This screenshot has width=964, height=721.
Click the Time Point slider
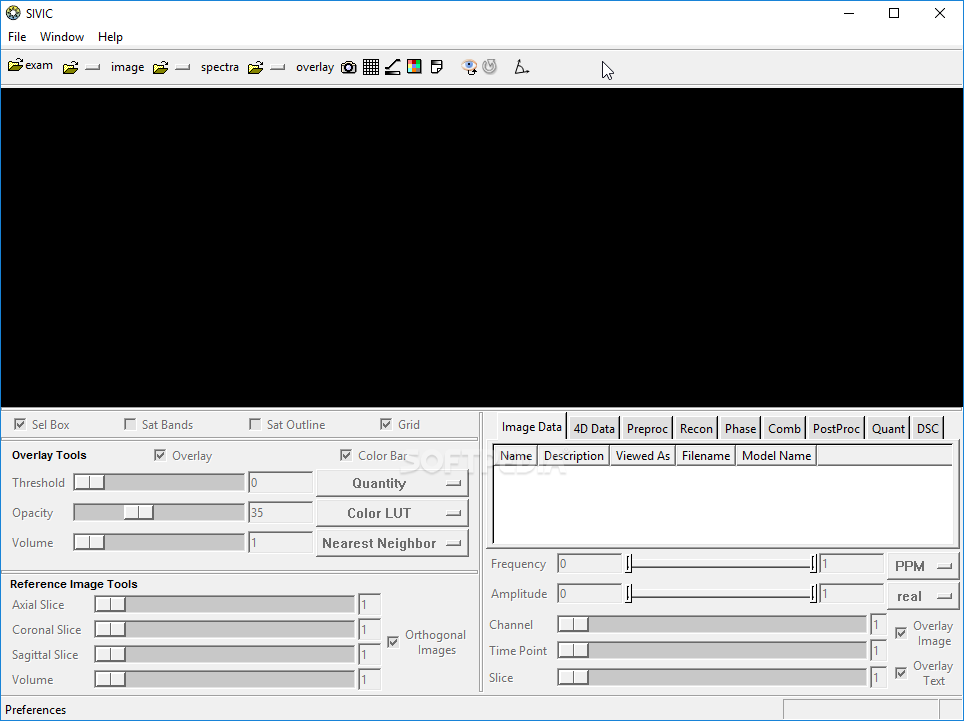713,650
